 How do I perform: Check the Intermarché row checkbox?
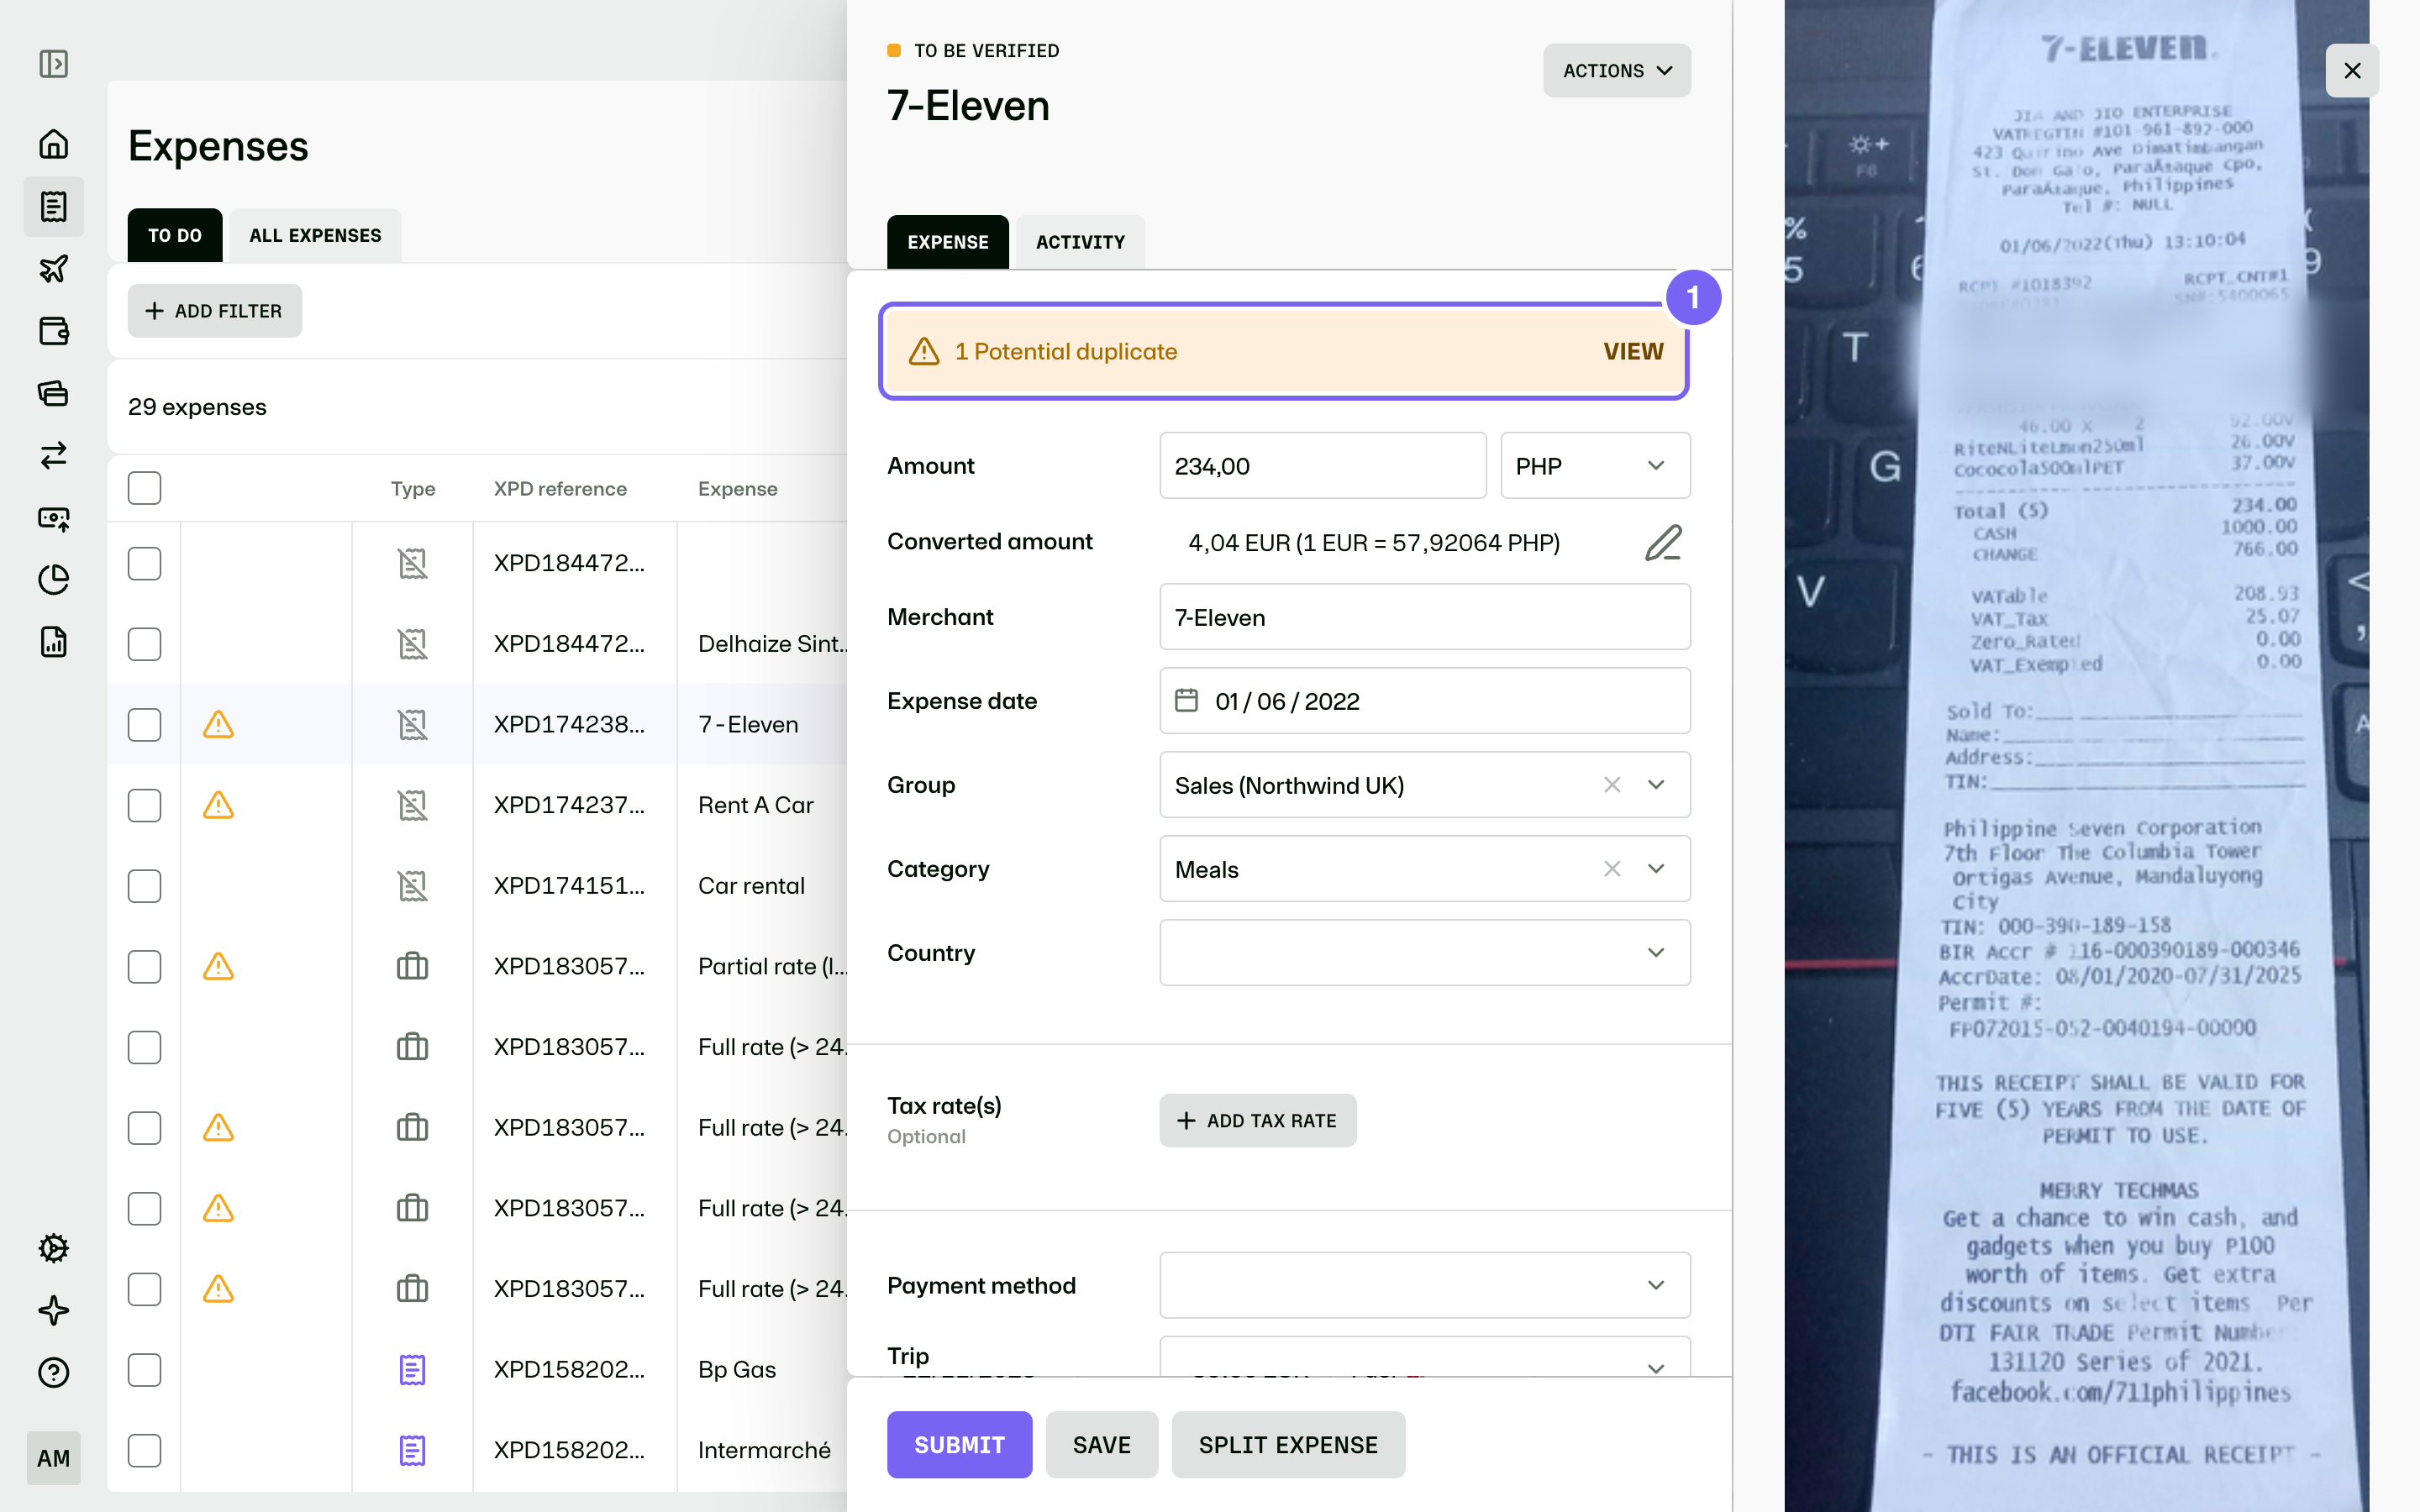tap(145, 1450)
